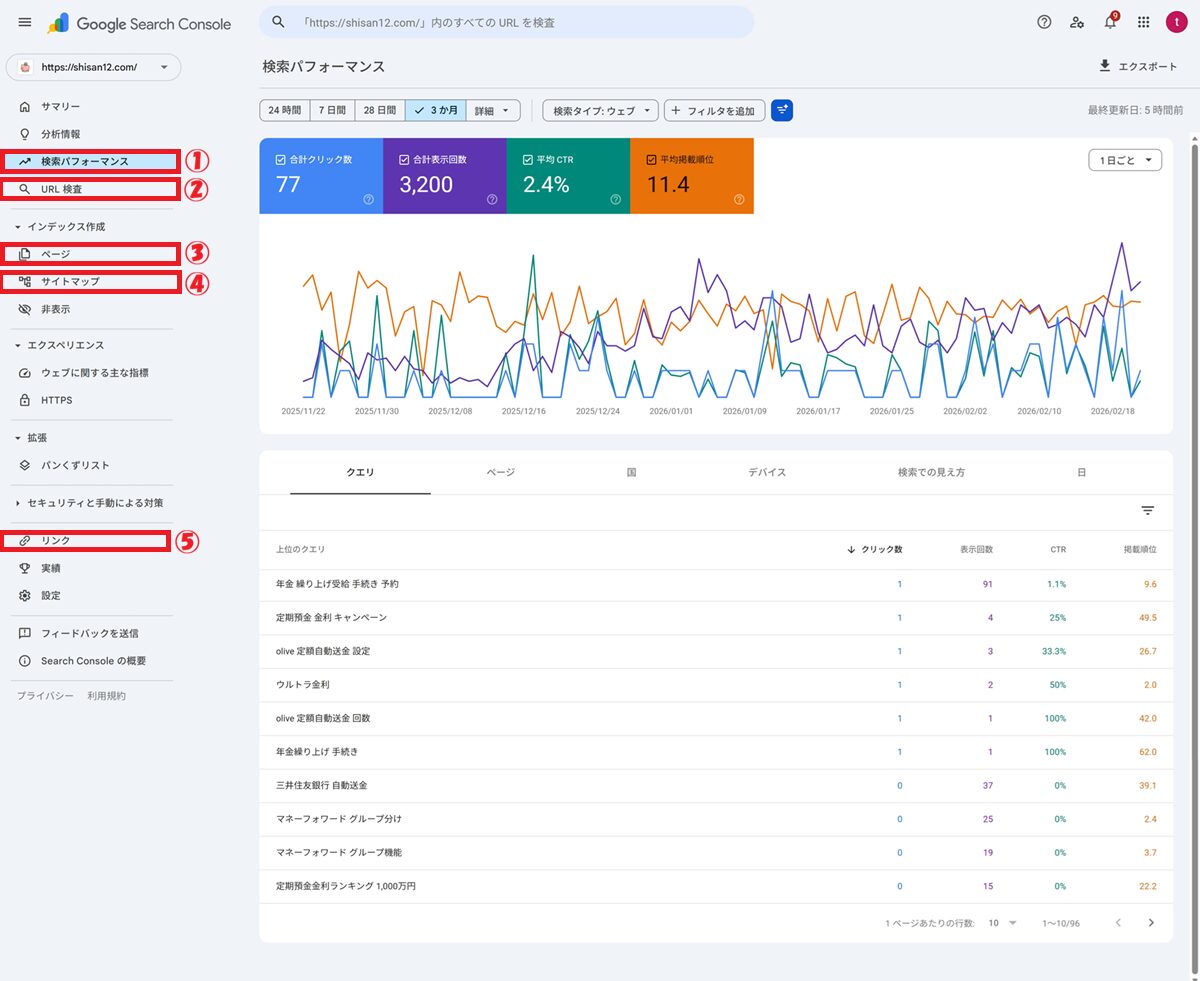
Task: Disable the 平均掲載順位 metric checkbox
Action: [651, 159]
